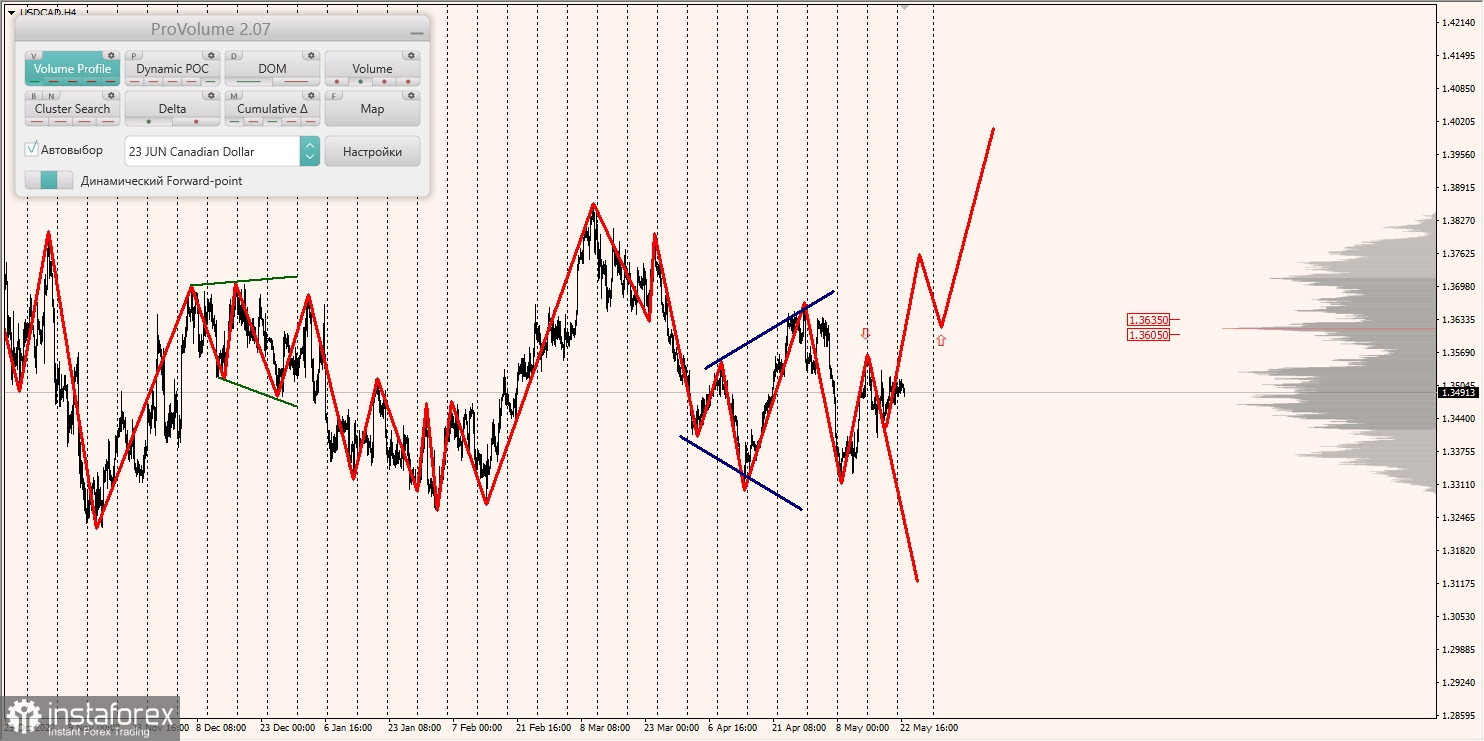This screenshot has width=1484, height=741.
Task: Open Cluster Search gear settings
Action: (111, 96)
